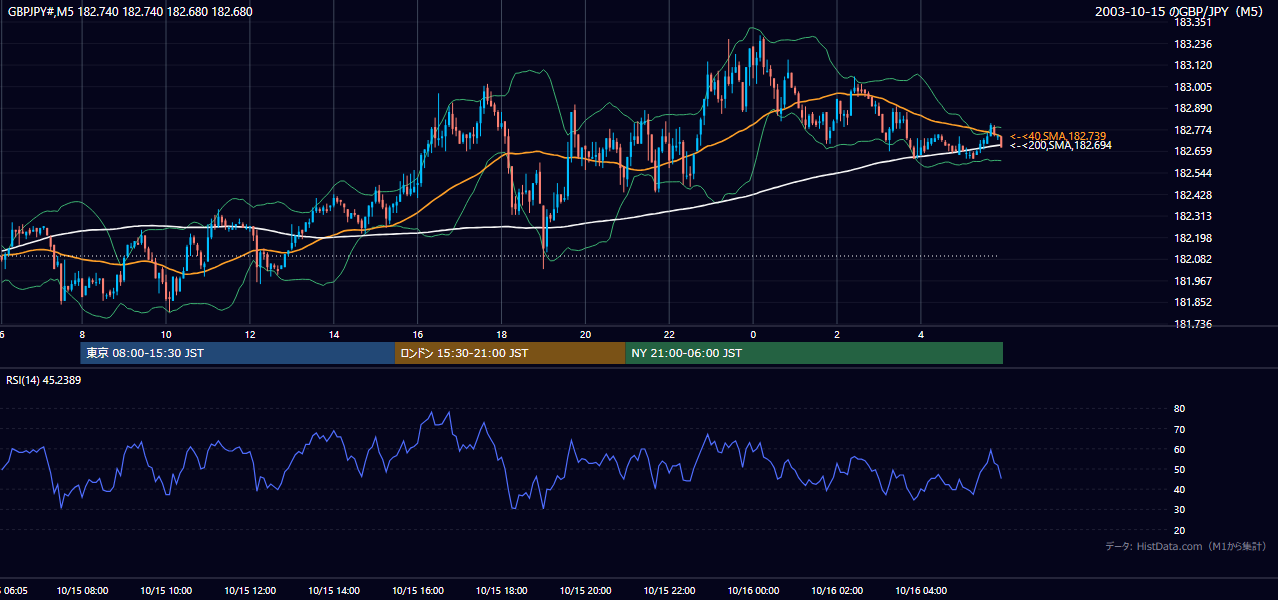Click hour tick 18 under the price chart
Image resolution: width=1278 pixels, height=600 pixels.
click(x=501, y=335)
